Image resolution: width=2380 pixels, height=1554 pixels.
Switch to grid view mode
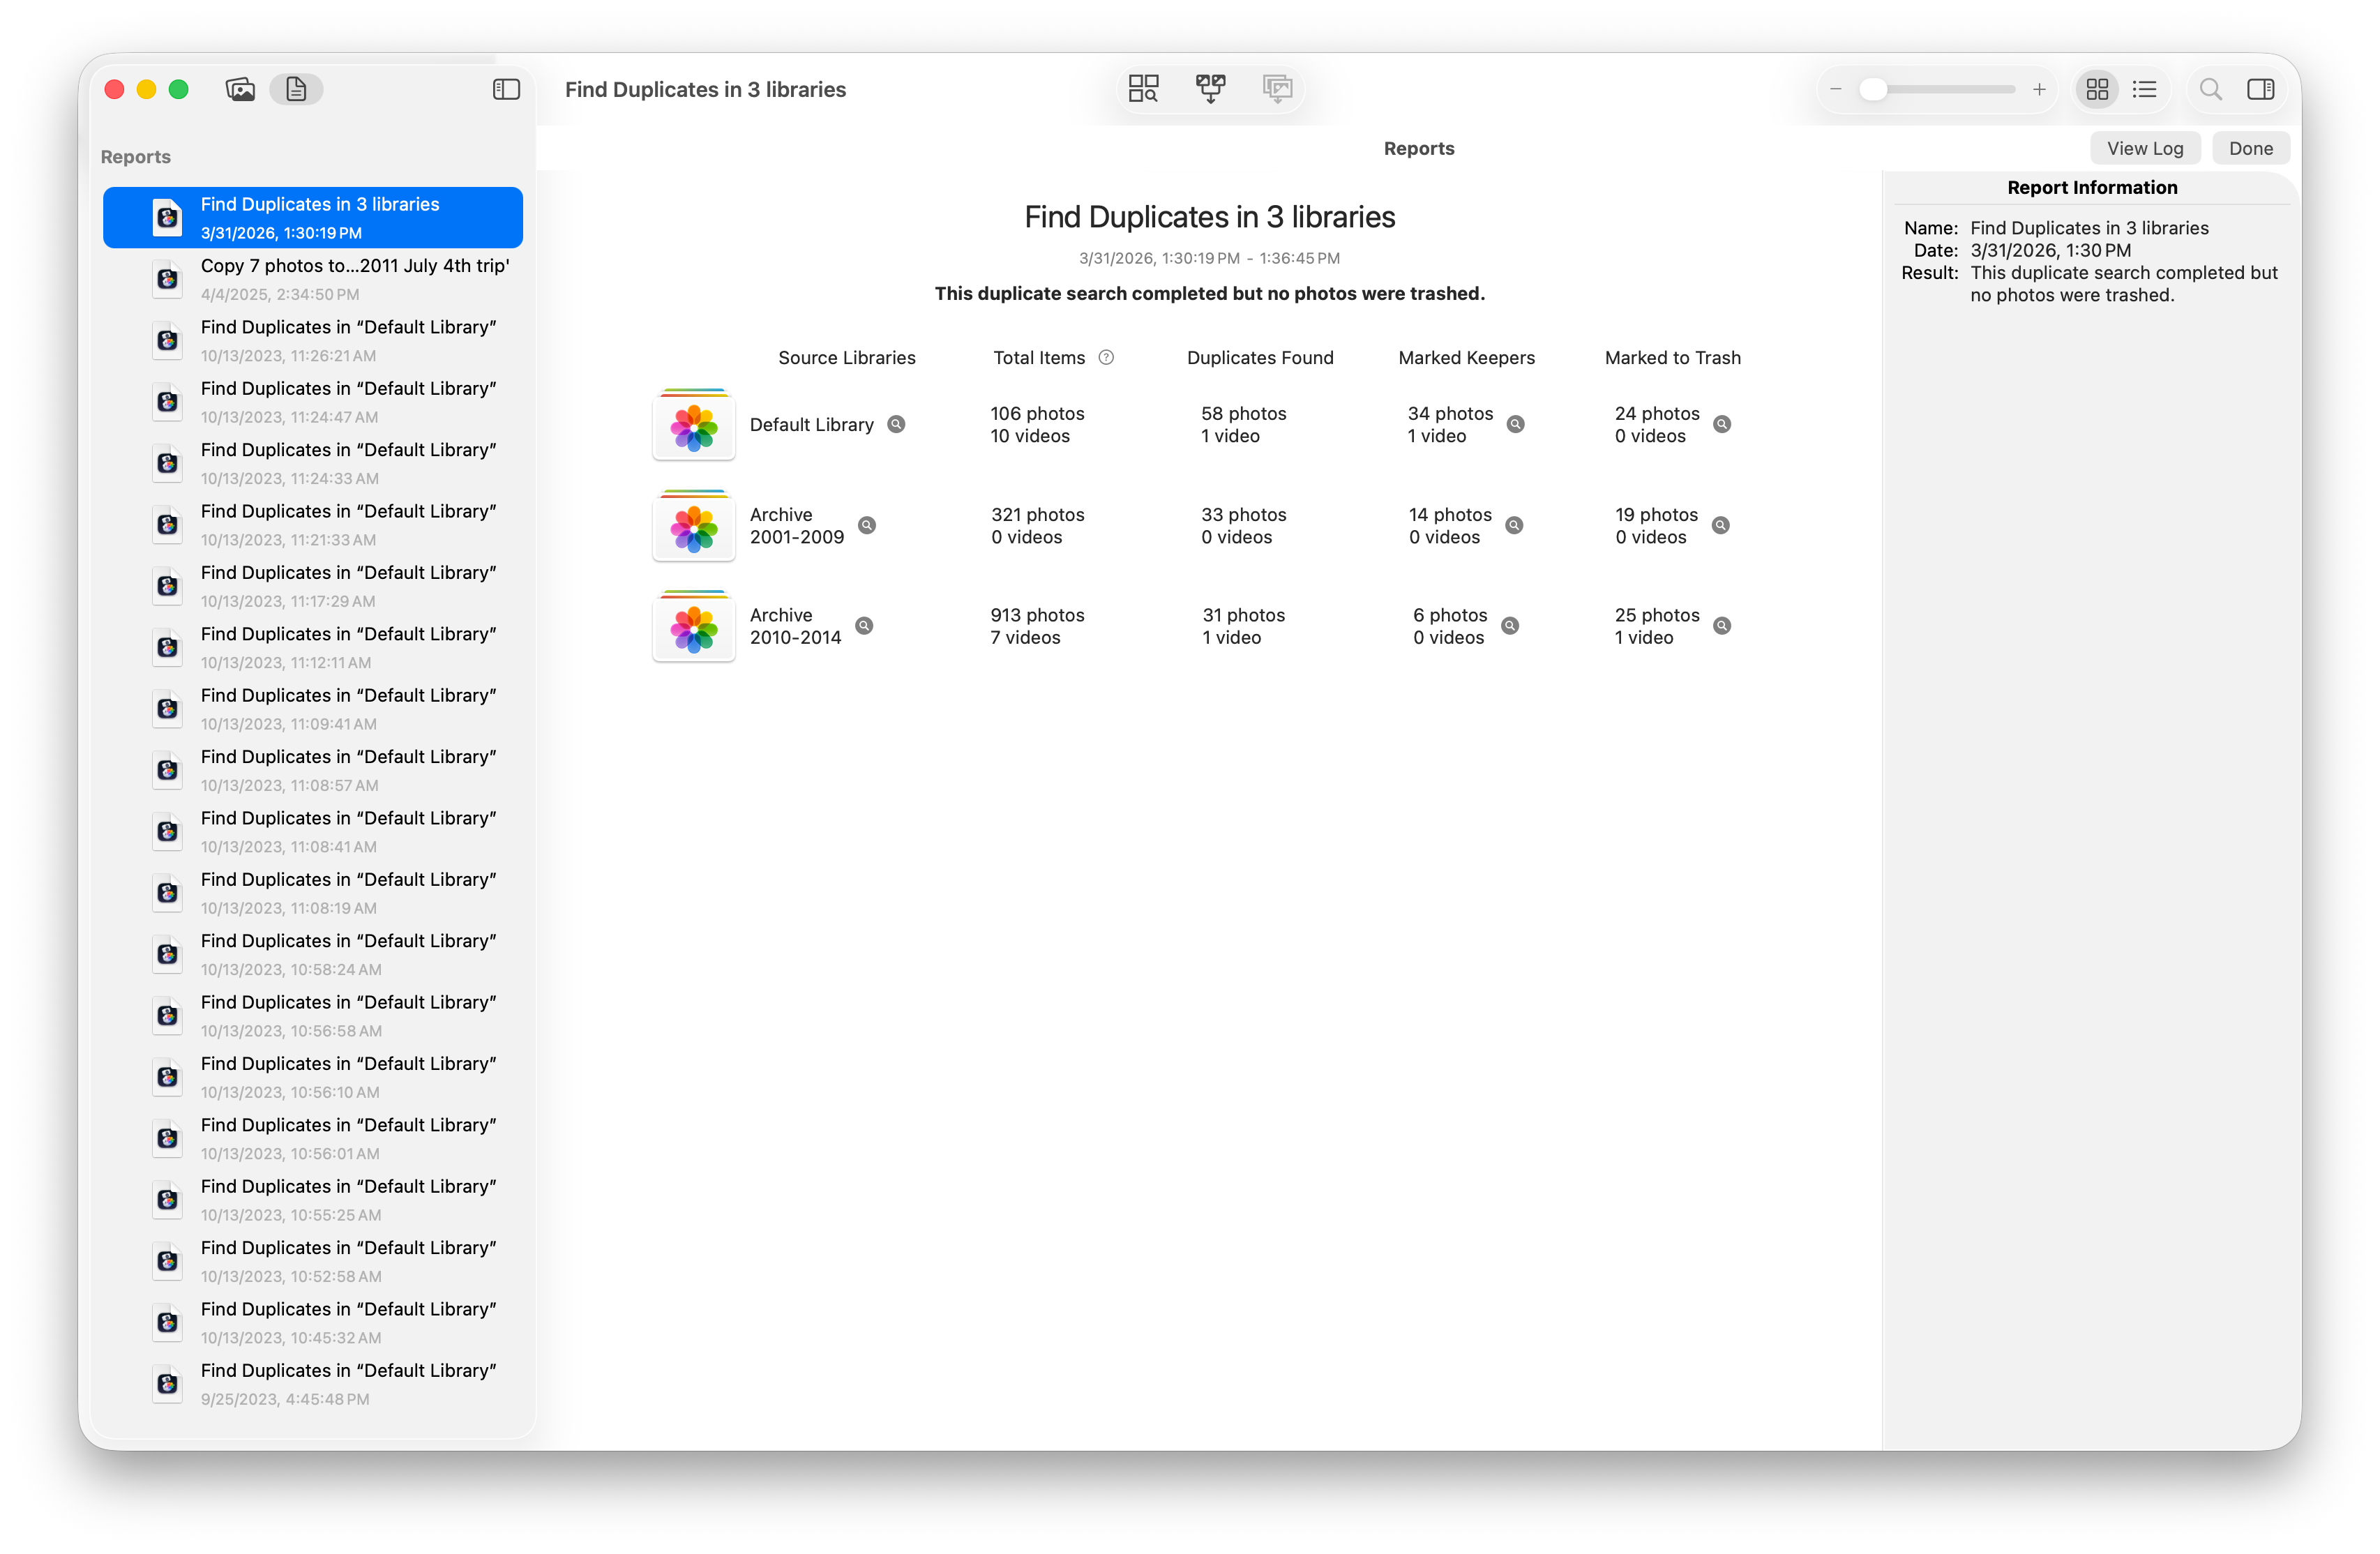[2097, 90]
